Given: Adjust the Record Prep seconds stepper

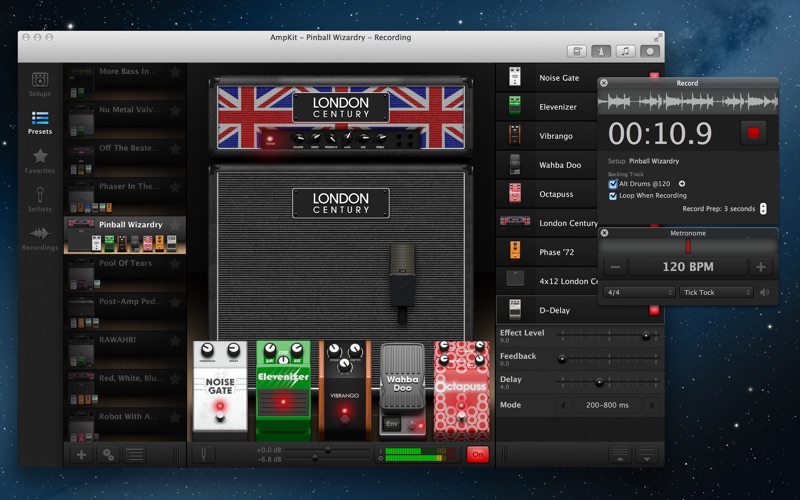Looking at the screenshot, I should click(763, 209).
